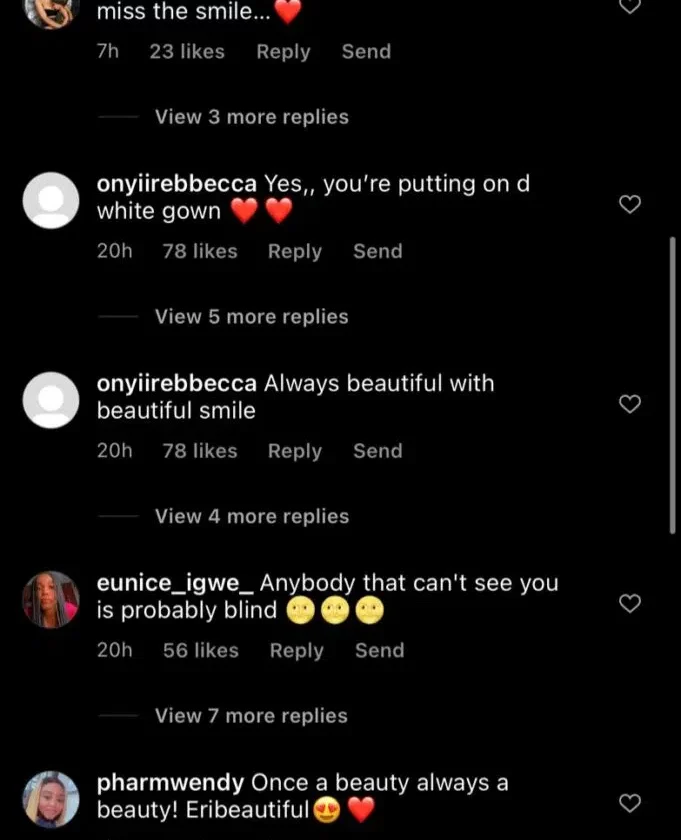Reply to eunice_igwe_'s comment
Viewport: 681px width, 840px height.
[296, 651]
